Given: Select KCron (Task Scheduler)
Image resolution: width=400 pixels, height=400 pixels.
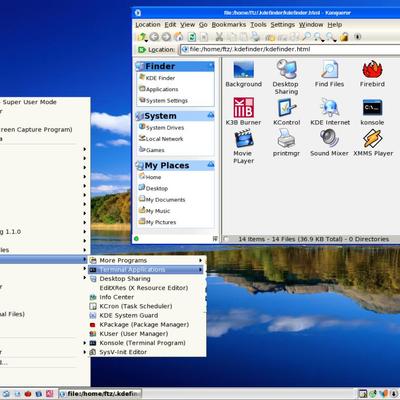Looking at the screenshot, I should pos(147,306).
